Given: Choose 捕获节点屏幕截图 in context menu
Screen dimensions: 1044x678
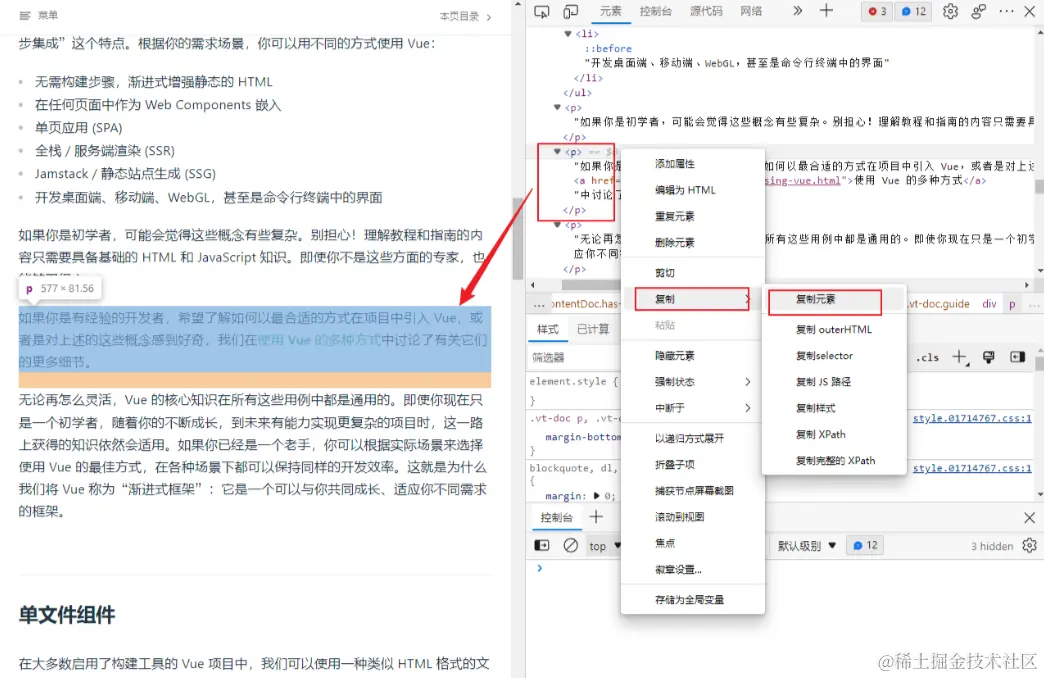Looking at the screenshot, I should (692, 490).
